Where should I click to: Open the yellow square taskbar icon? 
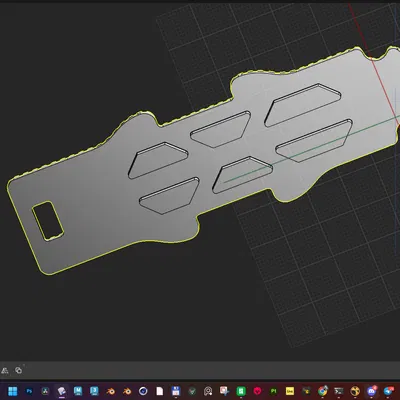290,391
